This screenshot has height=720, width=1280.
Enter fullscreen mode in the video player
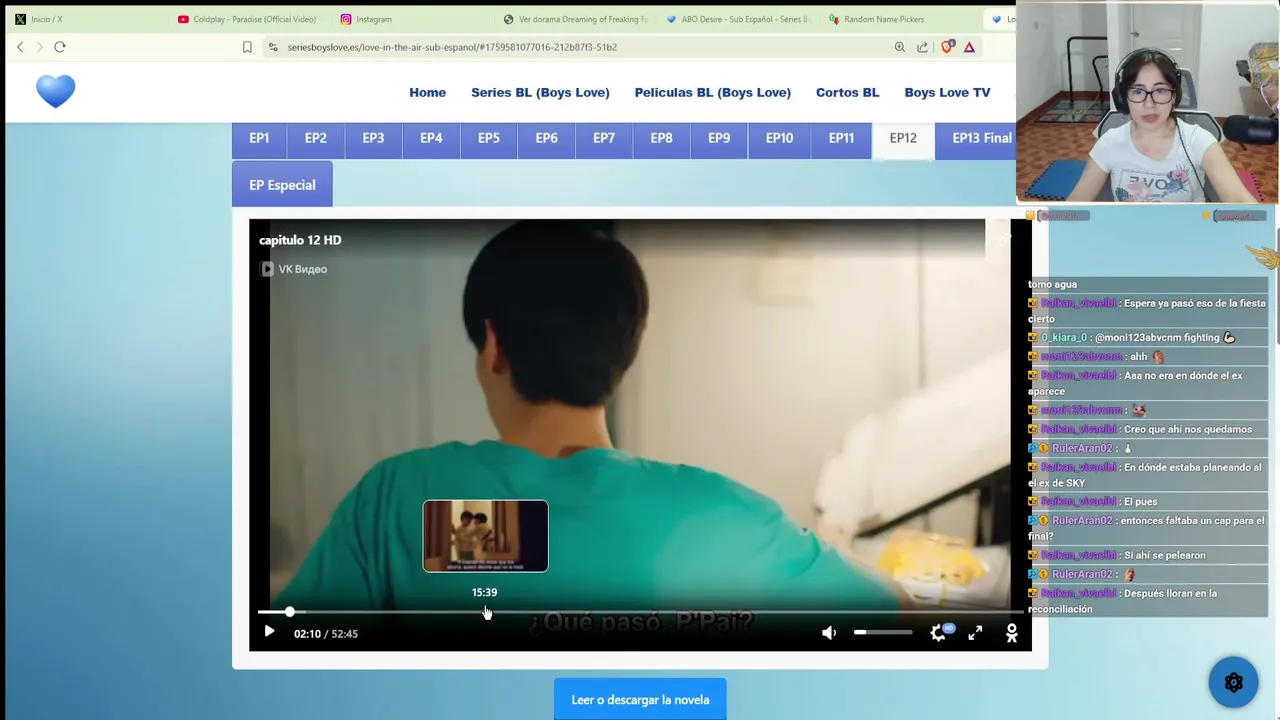[975, 633]
